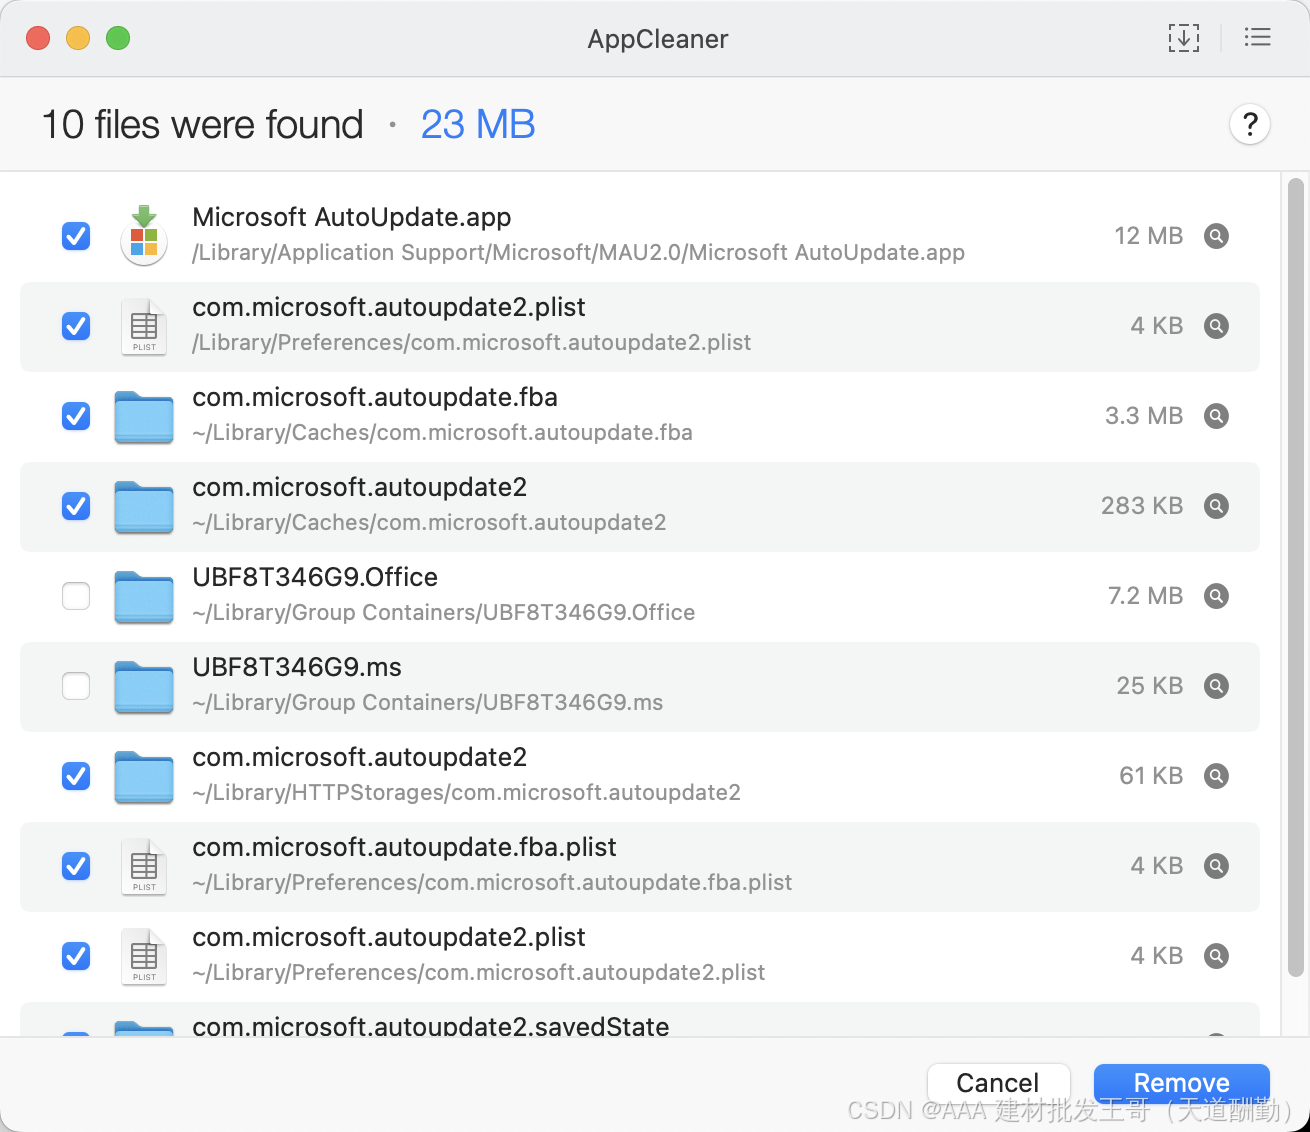Click plist icon of /Library/Preferences autoupdate2.plist
Viewport: 1310px width, 1132px height.
coord(144,326)
